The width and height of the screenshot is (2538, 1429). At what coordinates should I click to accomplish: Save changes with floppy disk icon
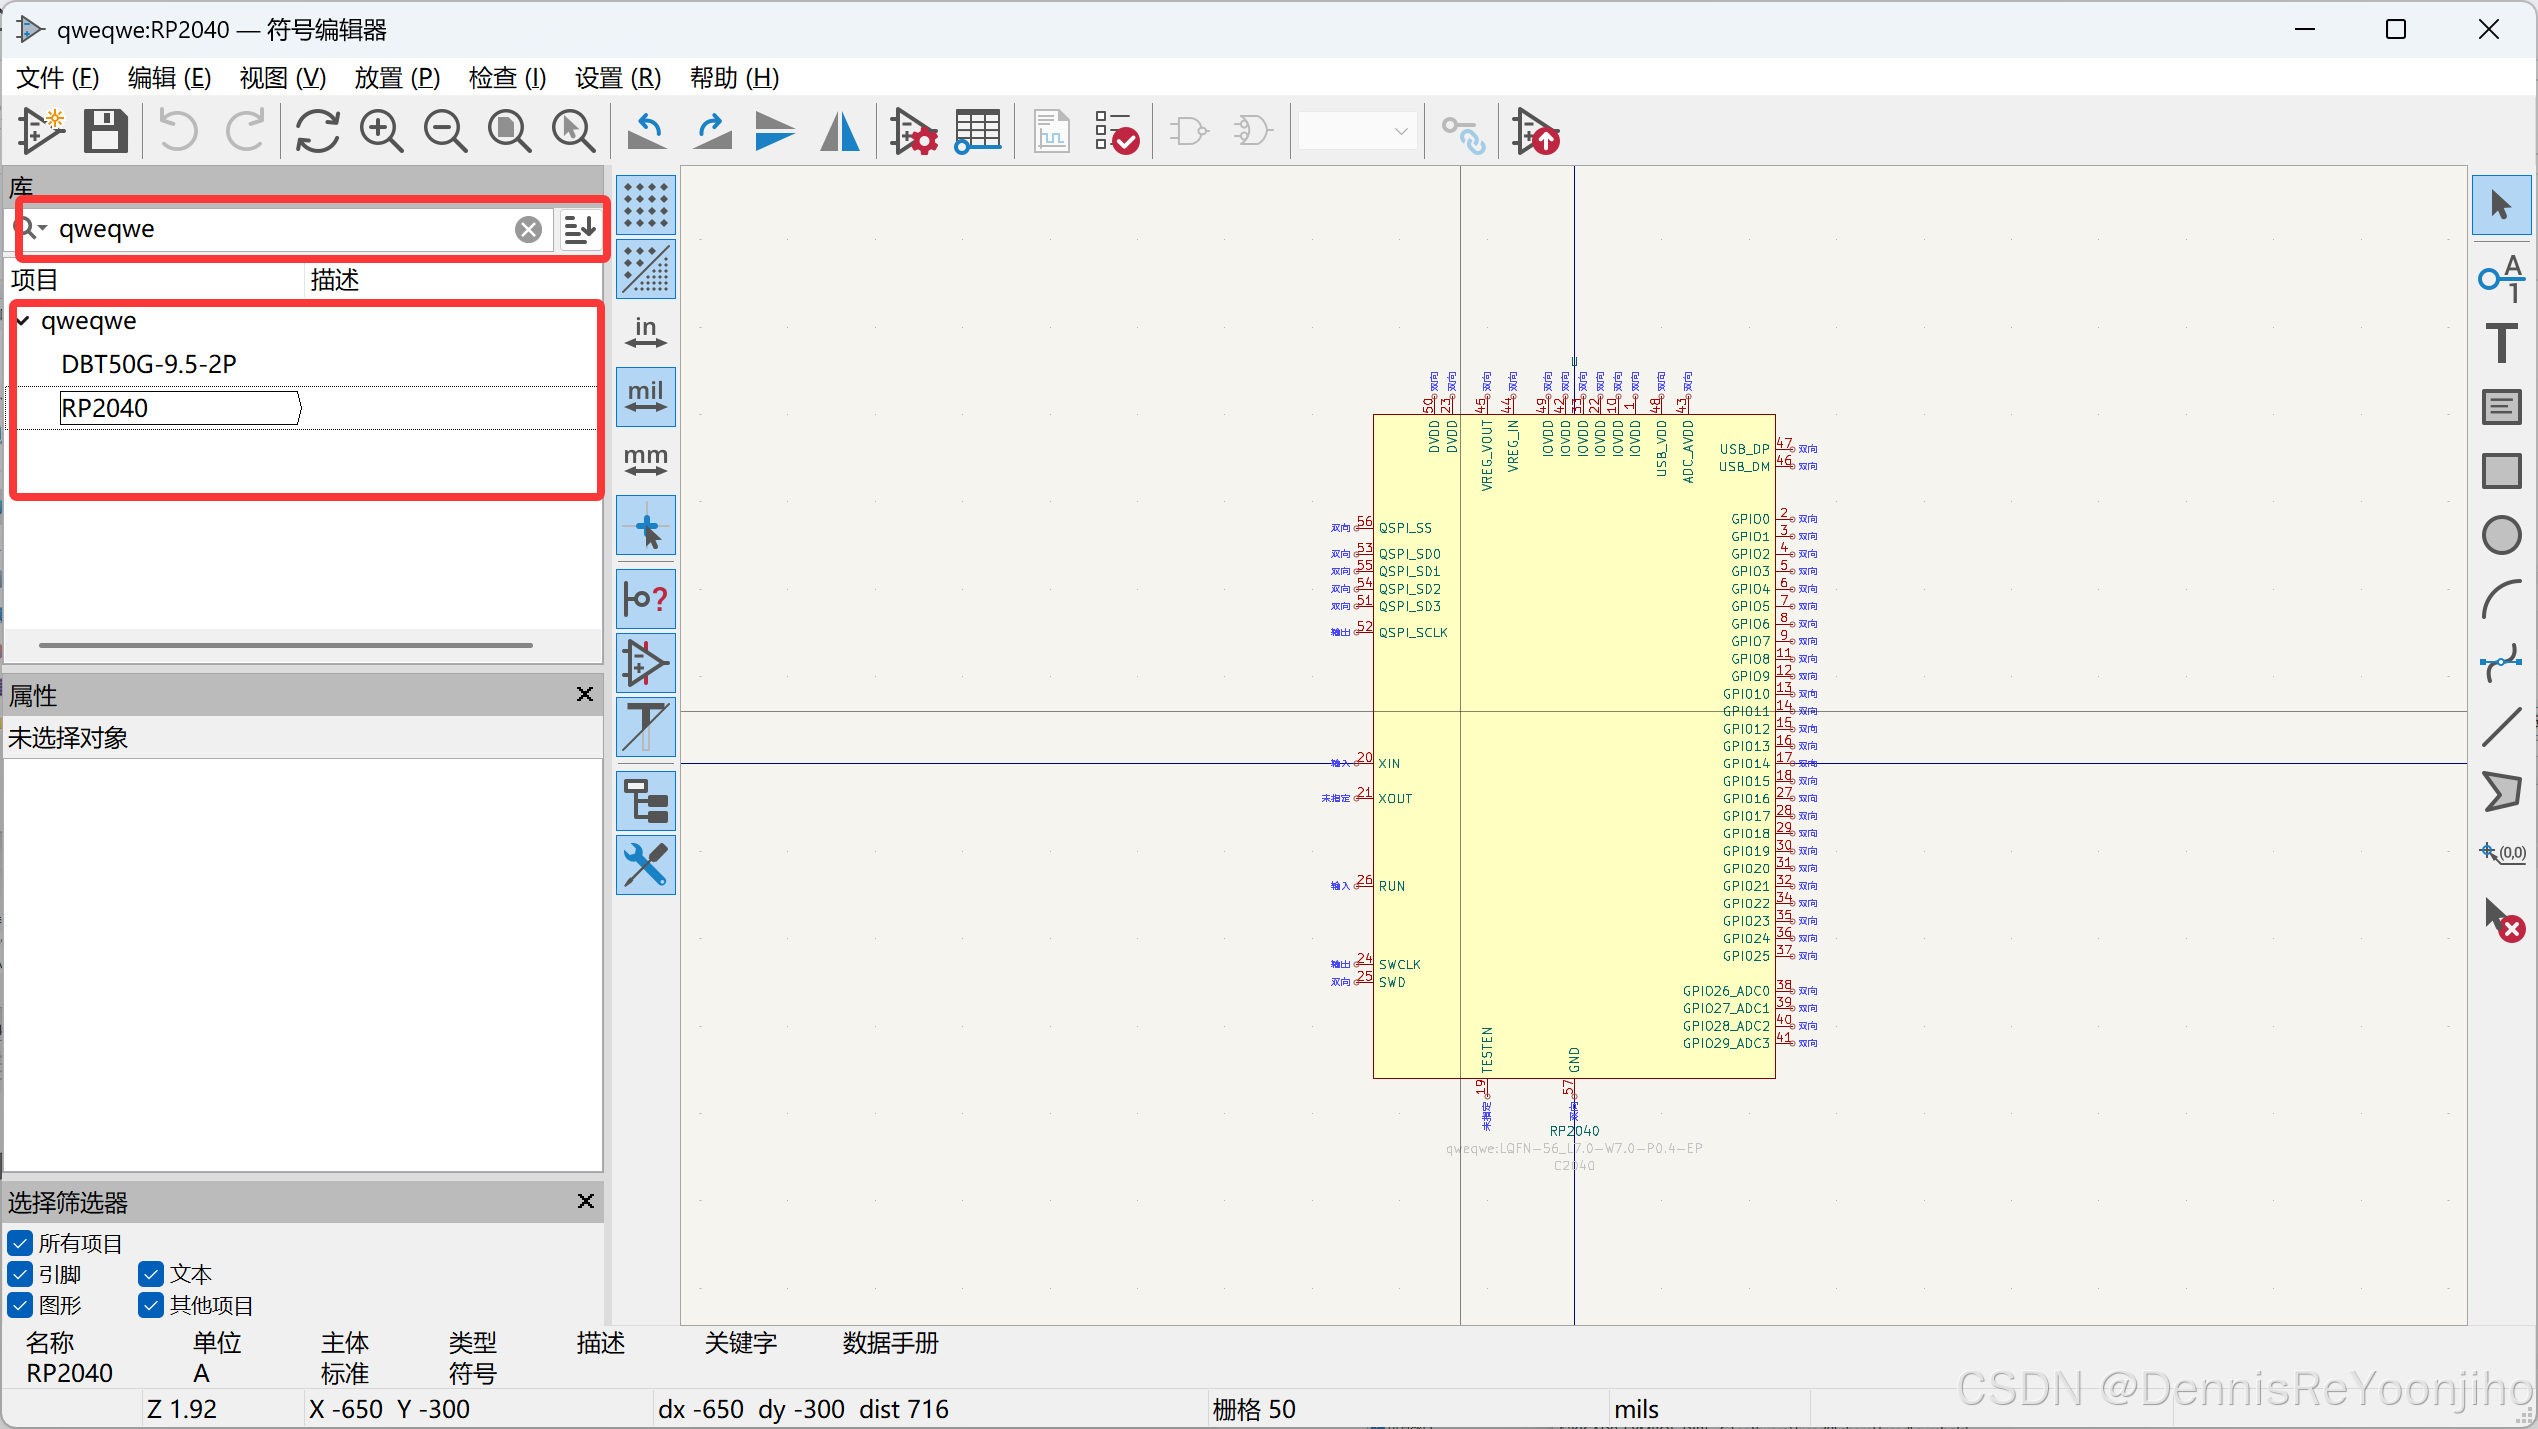pyautogui.click(x=106, y=131)
